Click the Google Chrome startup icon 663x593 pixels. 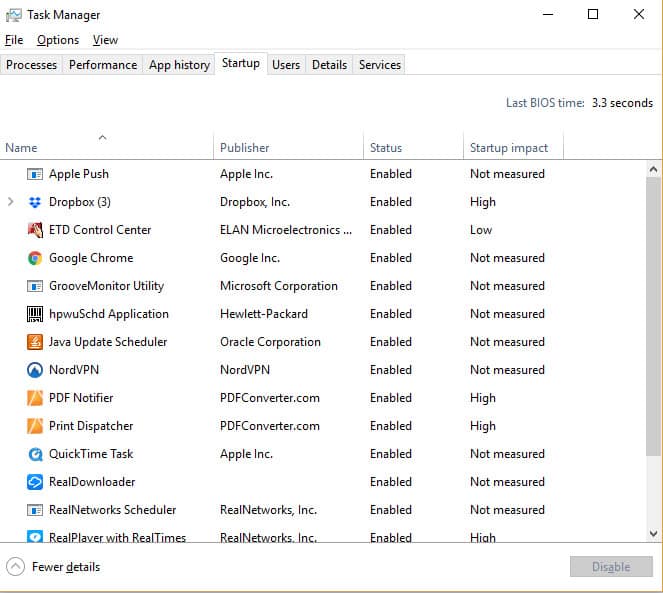click(35, 258)
